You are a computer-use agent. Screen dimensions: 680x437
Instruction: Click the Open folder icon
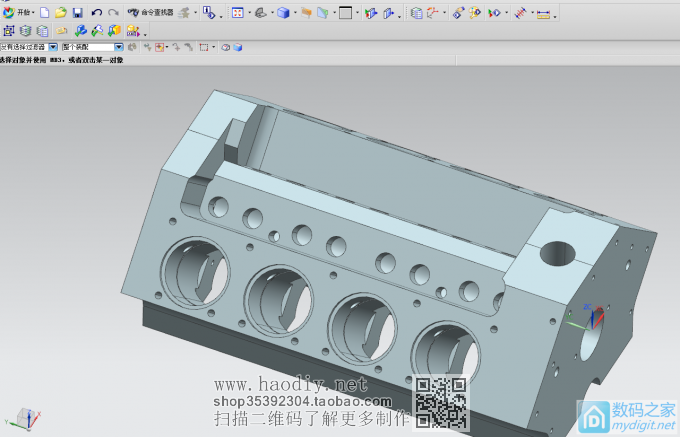60,12
